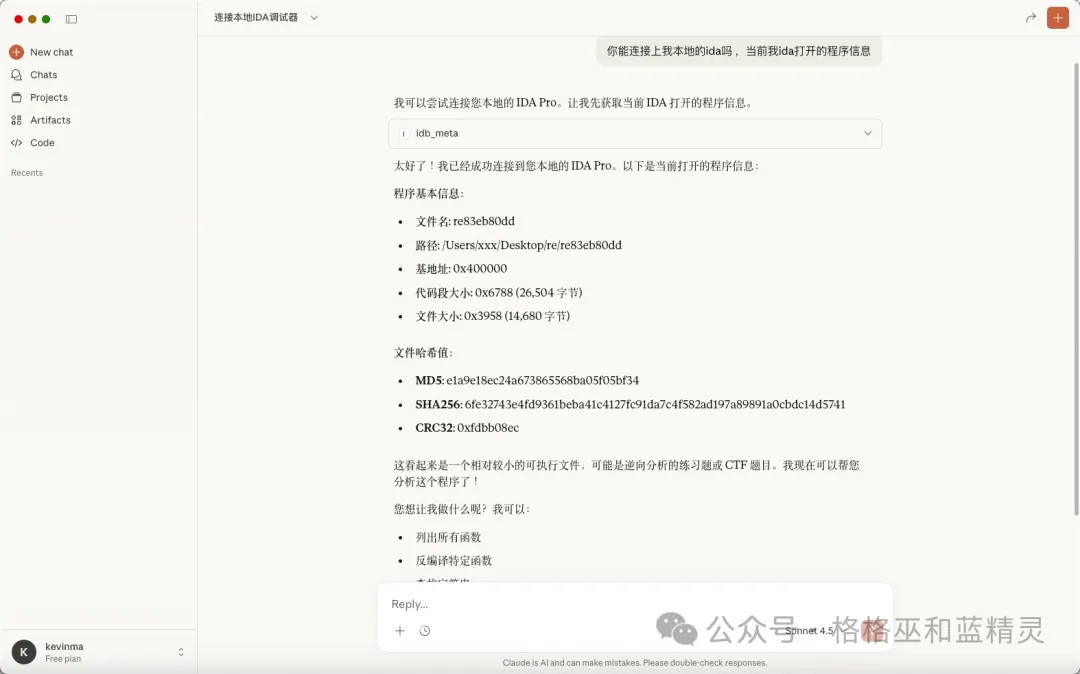Click the Reply input field

(634, 604)
